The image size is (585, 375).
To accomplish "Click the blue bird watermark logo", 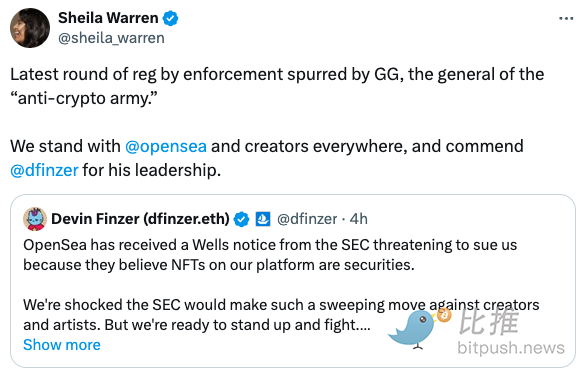I will click(x=413, y=329).
